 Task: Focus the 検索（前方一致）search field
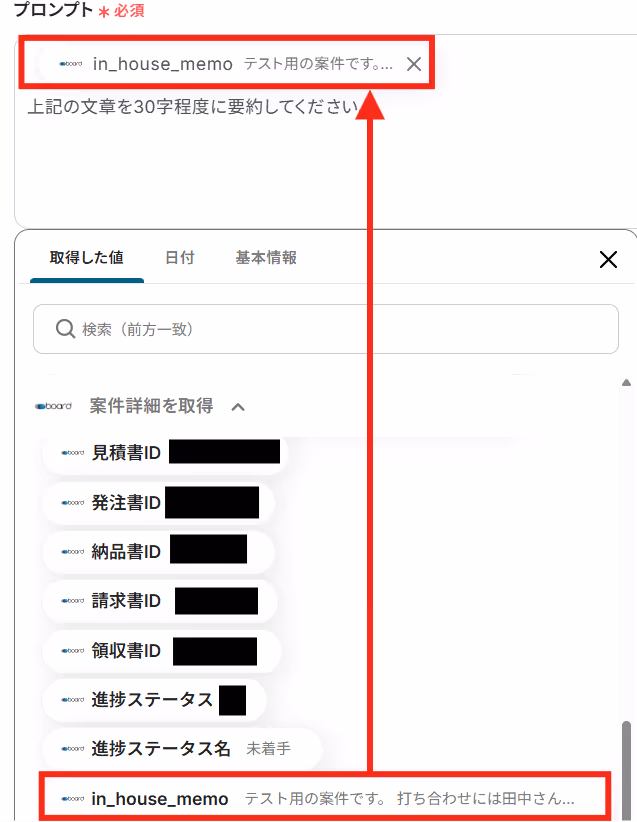(x=326, y=329)
